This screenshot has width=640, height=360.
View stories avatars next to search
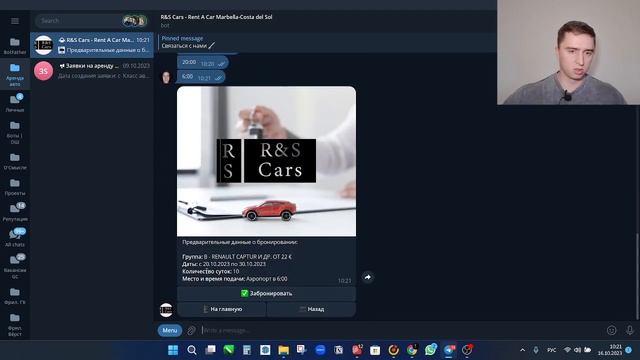click(x=134, y=20)
